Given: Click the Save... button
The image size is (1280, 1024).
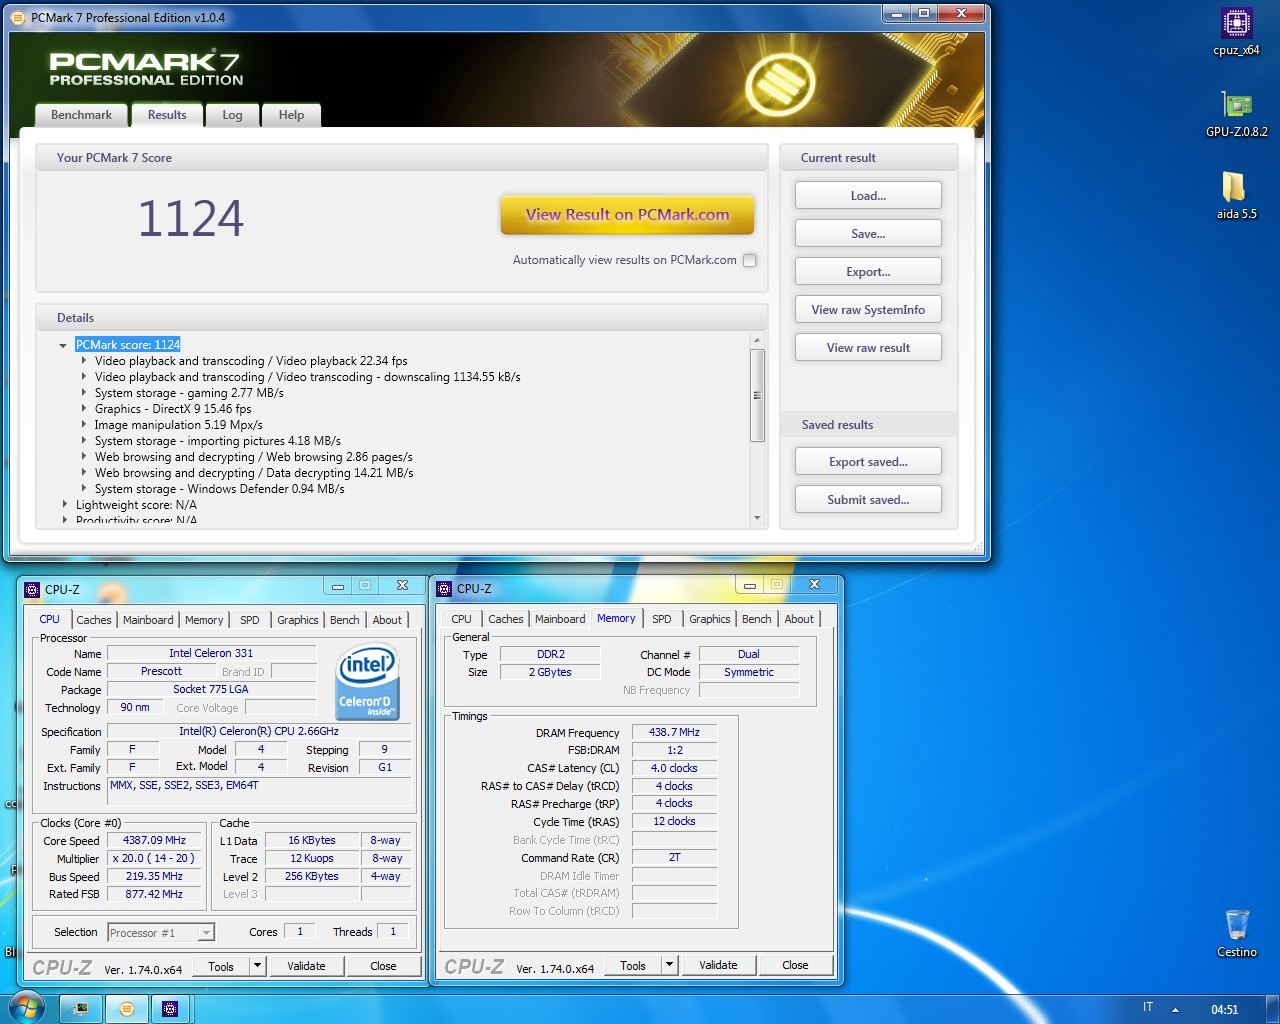Looking at the screenshot, I should coord(868,234).
